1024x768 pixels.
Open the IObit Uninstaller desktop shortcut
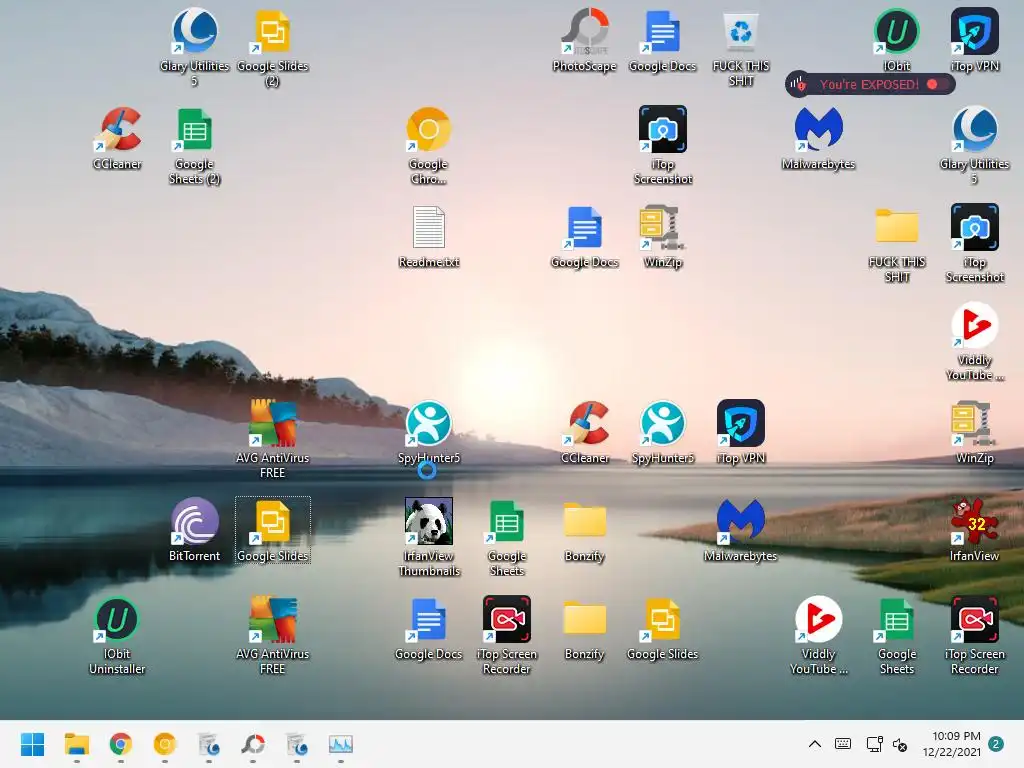coord(117,635)
